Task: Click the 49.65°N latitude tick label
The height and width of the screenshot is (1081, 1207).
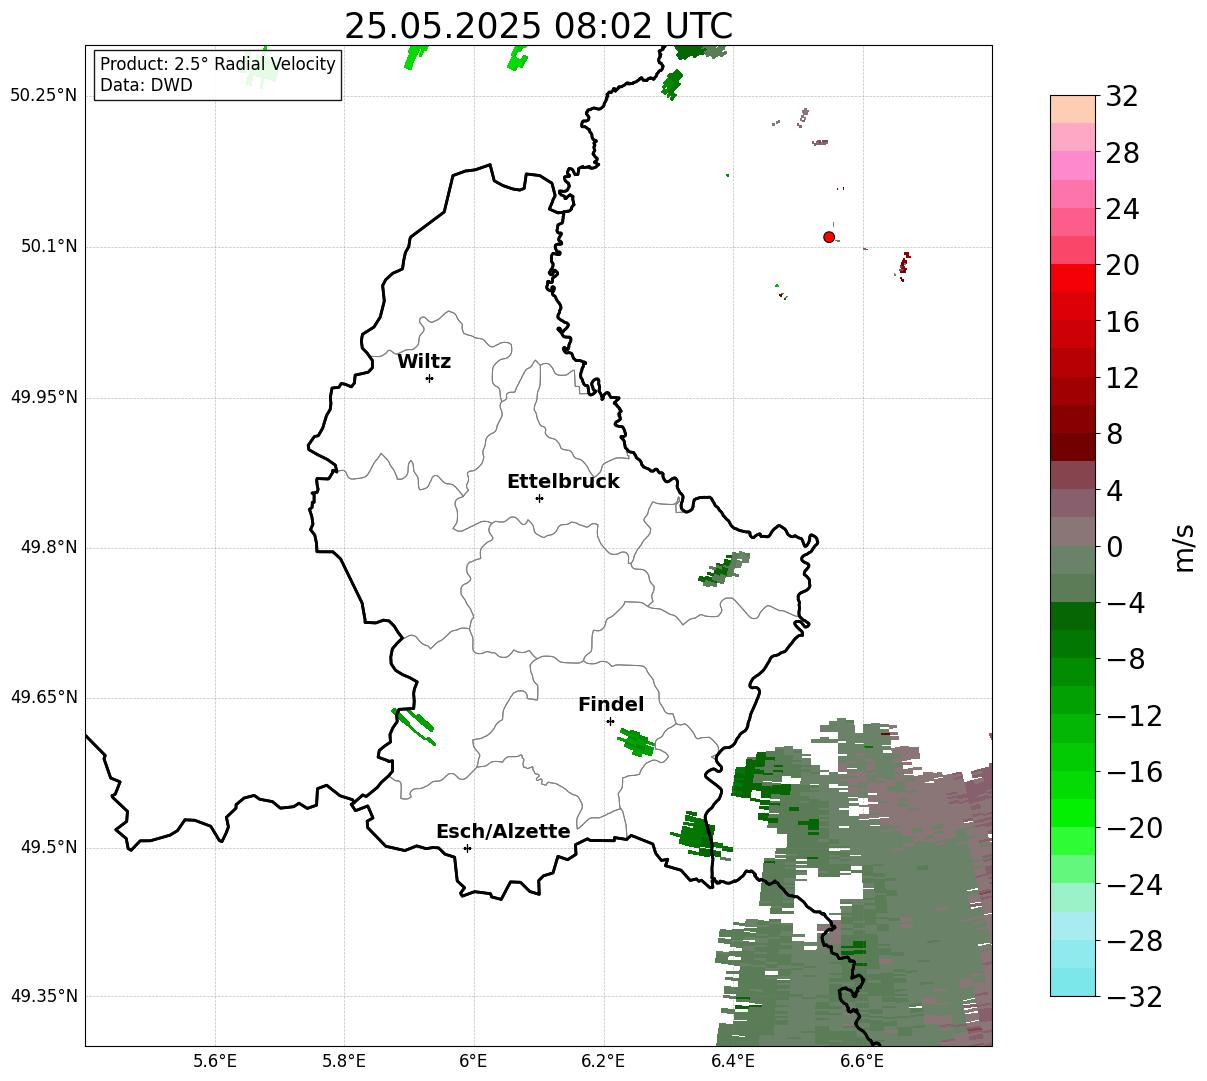Action: 44,697
